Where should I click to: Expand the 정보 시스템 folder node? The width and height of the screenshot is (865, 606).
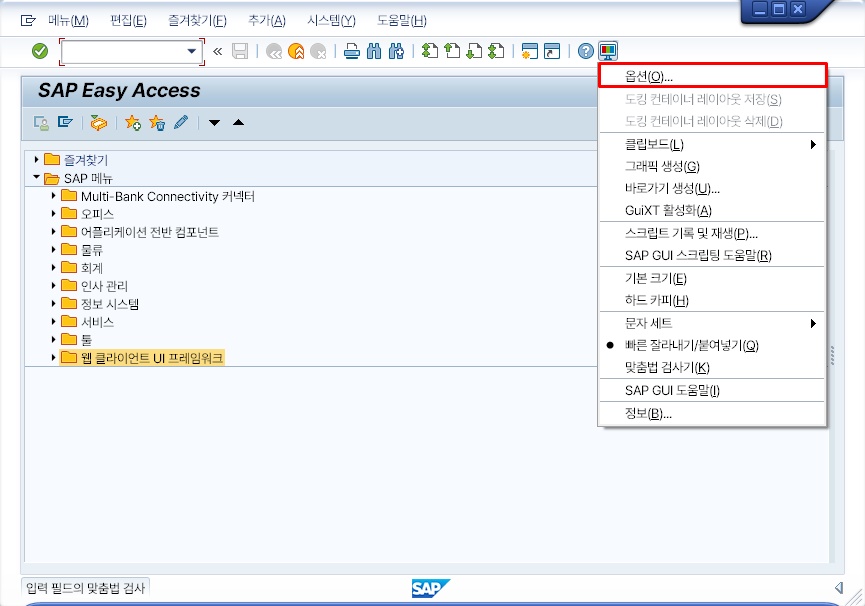coord(54,303)
